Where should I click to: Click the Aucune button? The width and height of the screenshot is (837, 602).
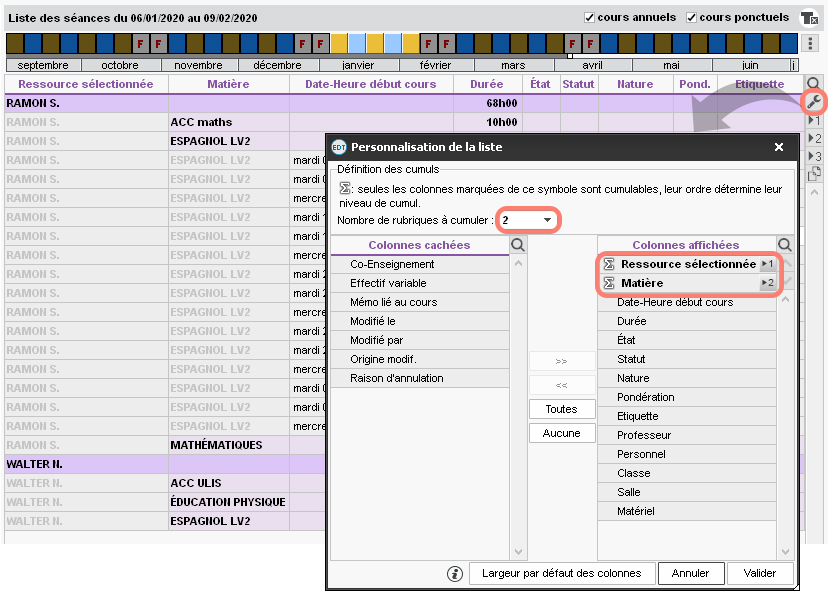562,433
